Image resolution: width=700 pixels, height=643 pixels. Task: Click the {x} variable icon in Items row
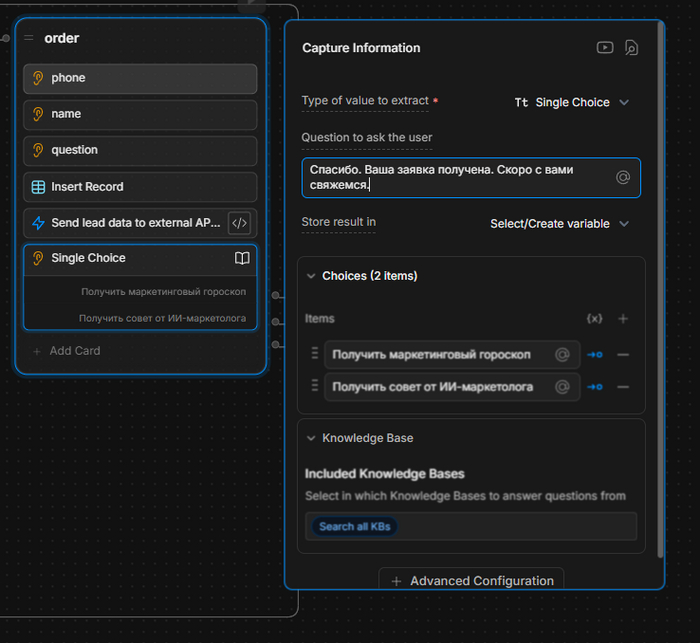pyautogui.click(x=594, y=319)
